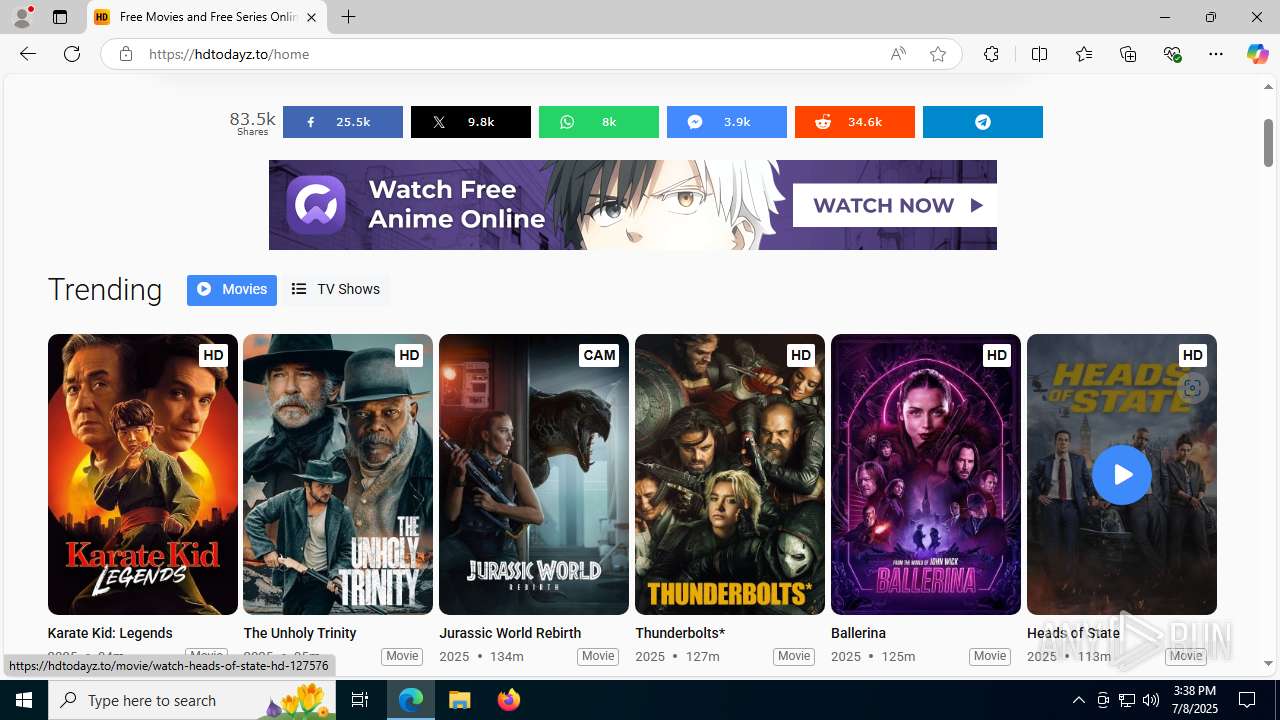Share on Reddit via the 34.6k button
Viewport: 1280px width, 720px height.
(854, 122)
